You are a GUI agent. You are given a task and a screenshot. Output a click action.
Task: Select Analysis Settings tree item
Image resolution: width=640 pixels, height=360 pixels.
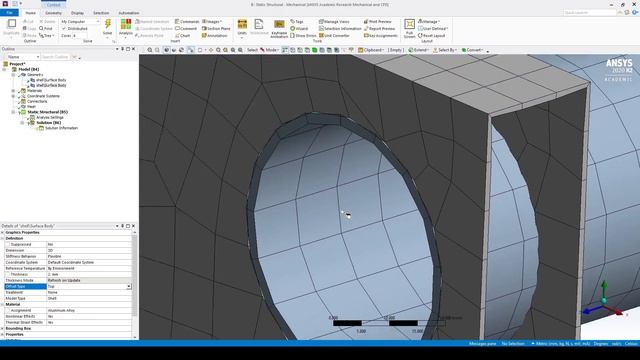50,117
